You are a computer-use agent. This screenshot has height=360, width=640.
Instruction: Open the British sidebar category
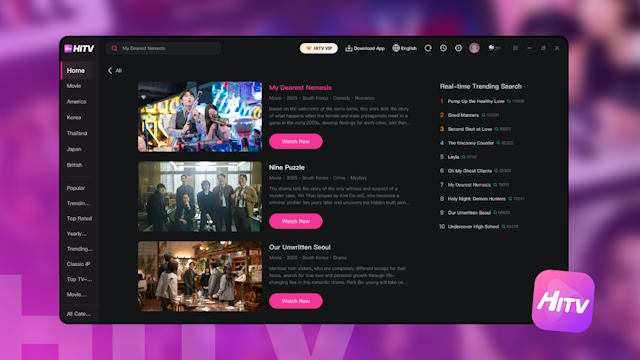point(74,165)
